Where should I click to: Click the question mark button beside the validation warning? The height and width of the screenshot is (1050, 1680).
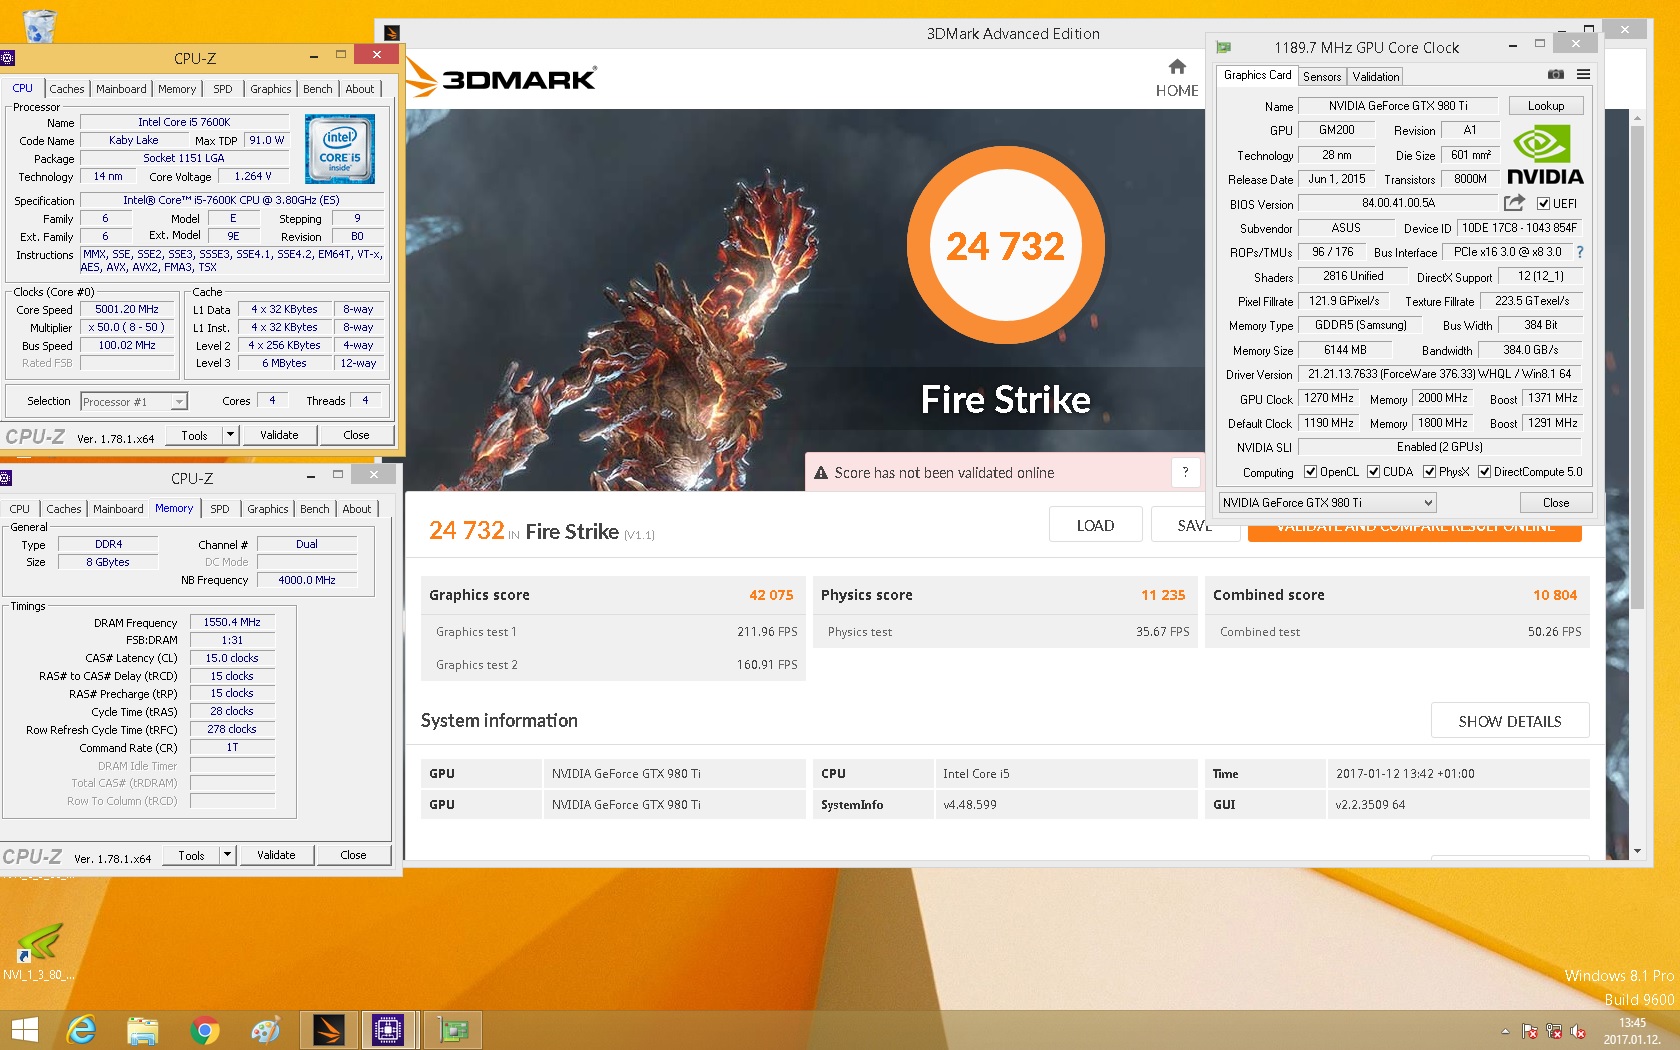(1185, 473)
